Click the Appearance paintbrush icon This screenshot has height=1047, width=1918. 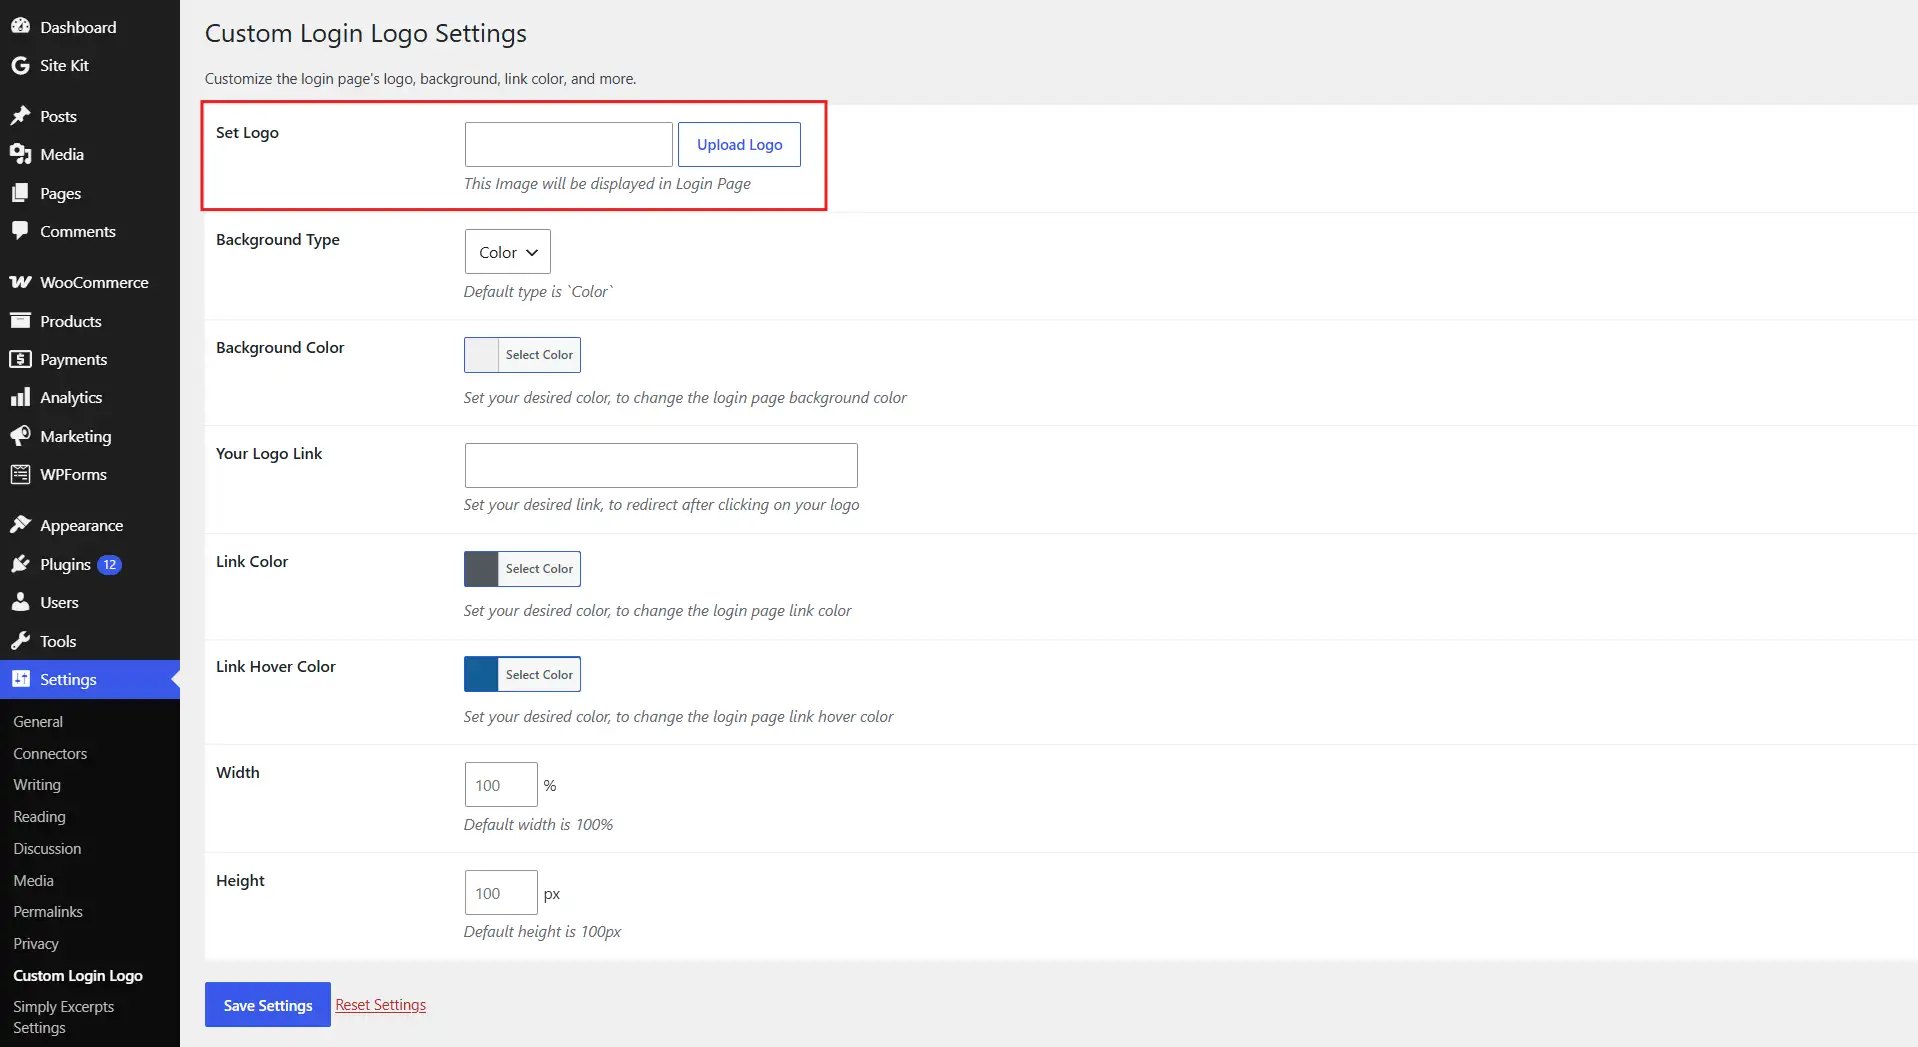point(20,525)
